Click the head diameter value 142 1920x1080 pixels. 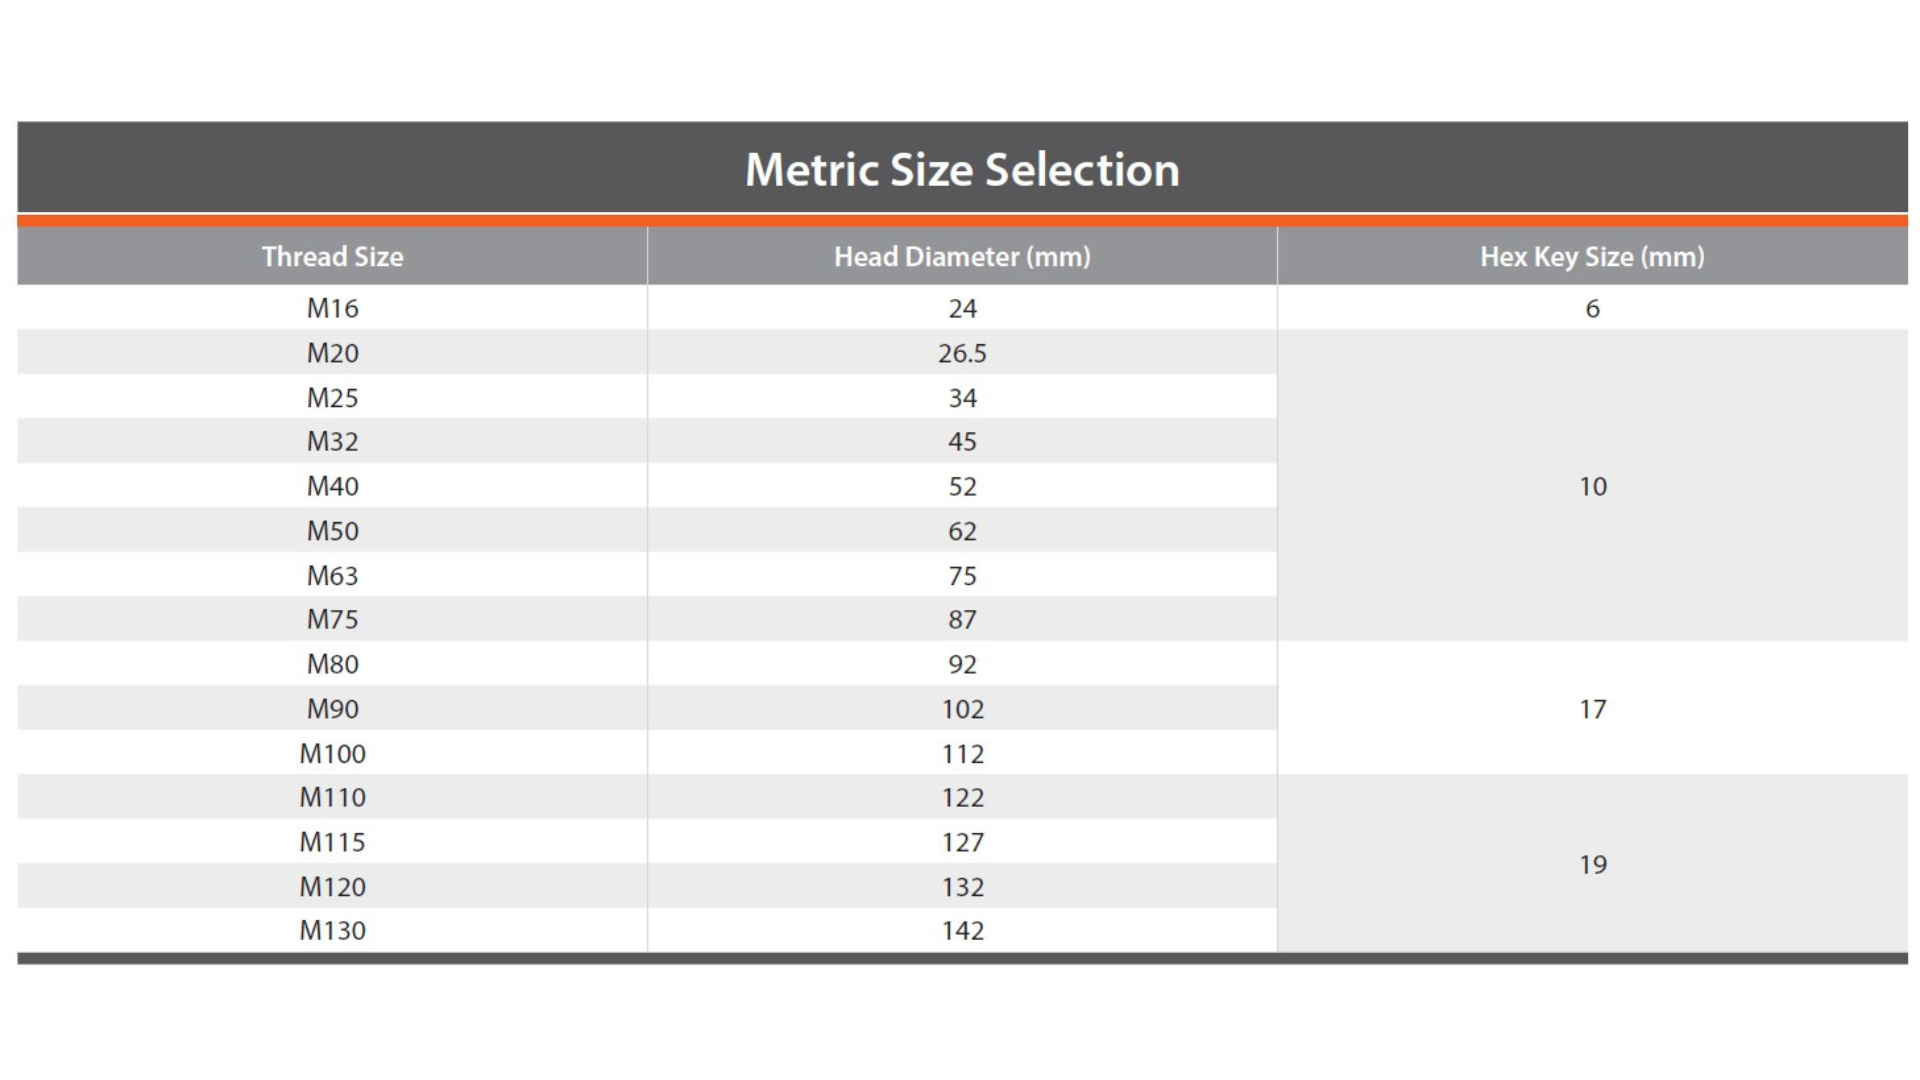coord(962,930)
